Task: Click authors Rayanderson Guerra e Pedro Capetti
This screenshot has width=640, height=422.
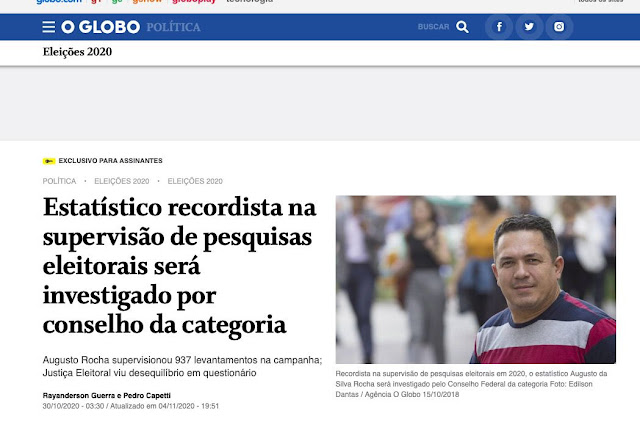Action: click(x=107, y=395)
